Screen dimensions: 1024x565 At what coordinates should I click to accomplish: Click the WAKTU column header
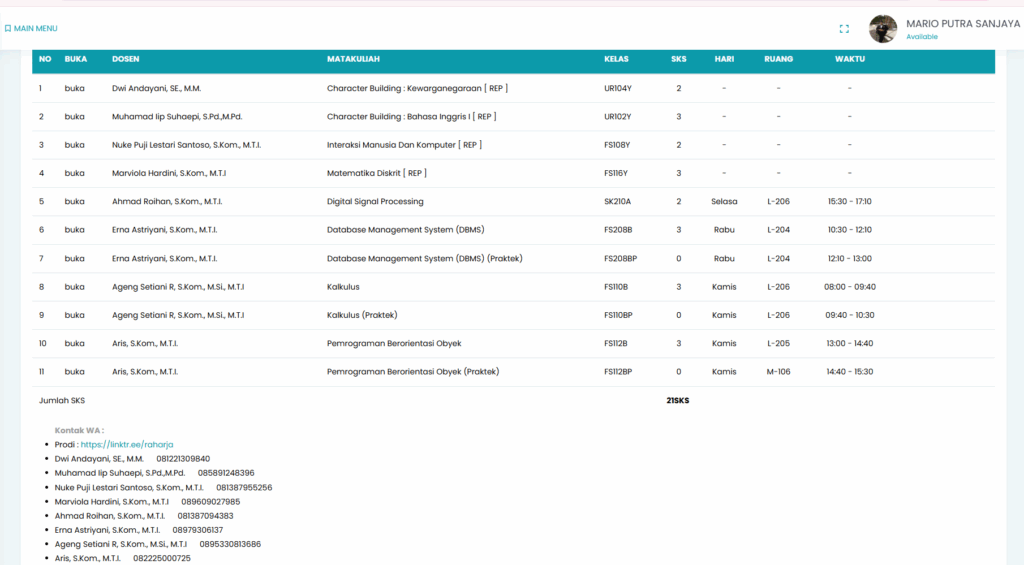(x=849, y=59)
